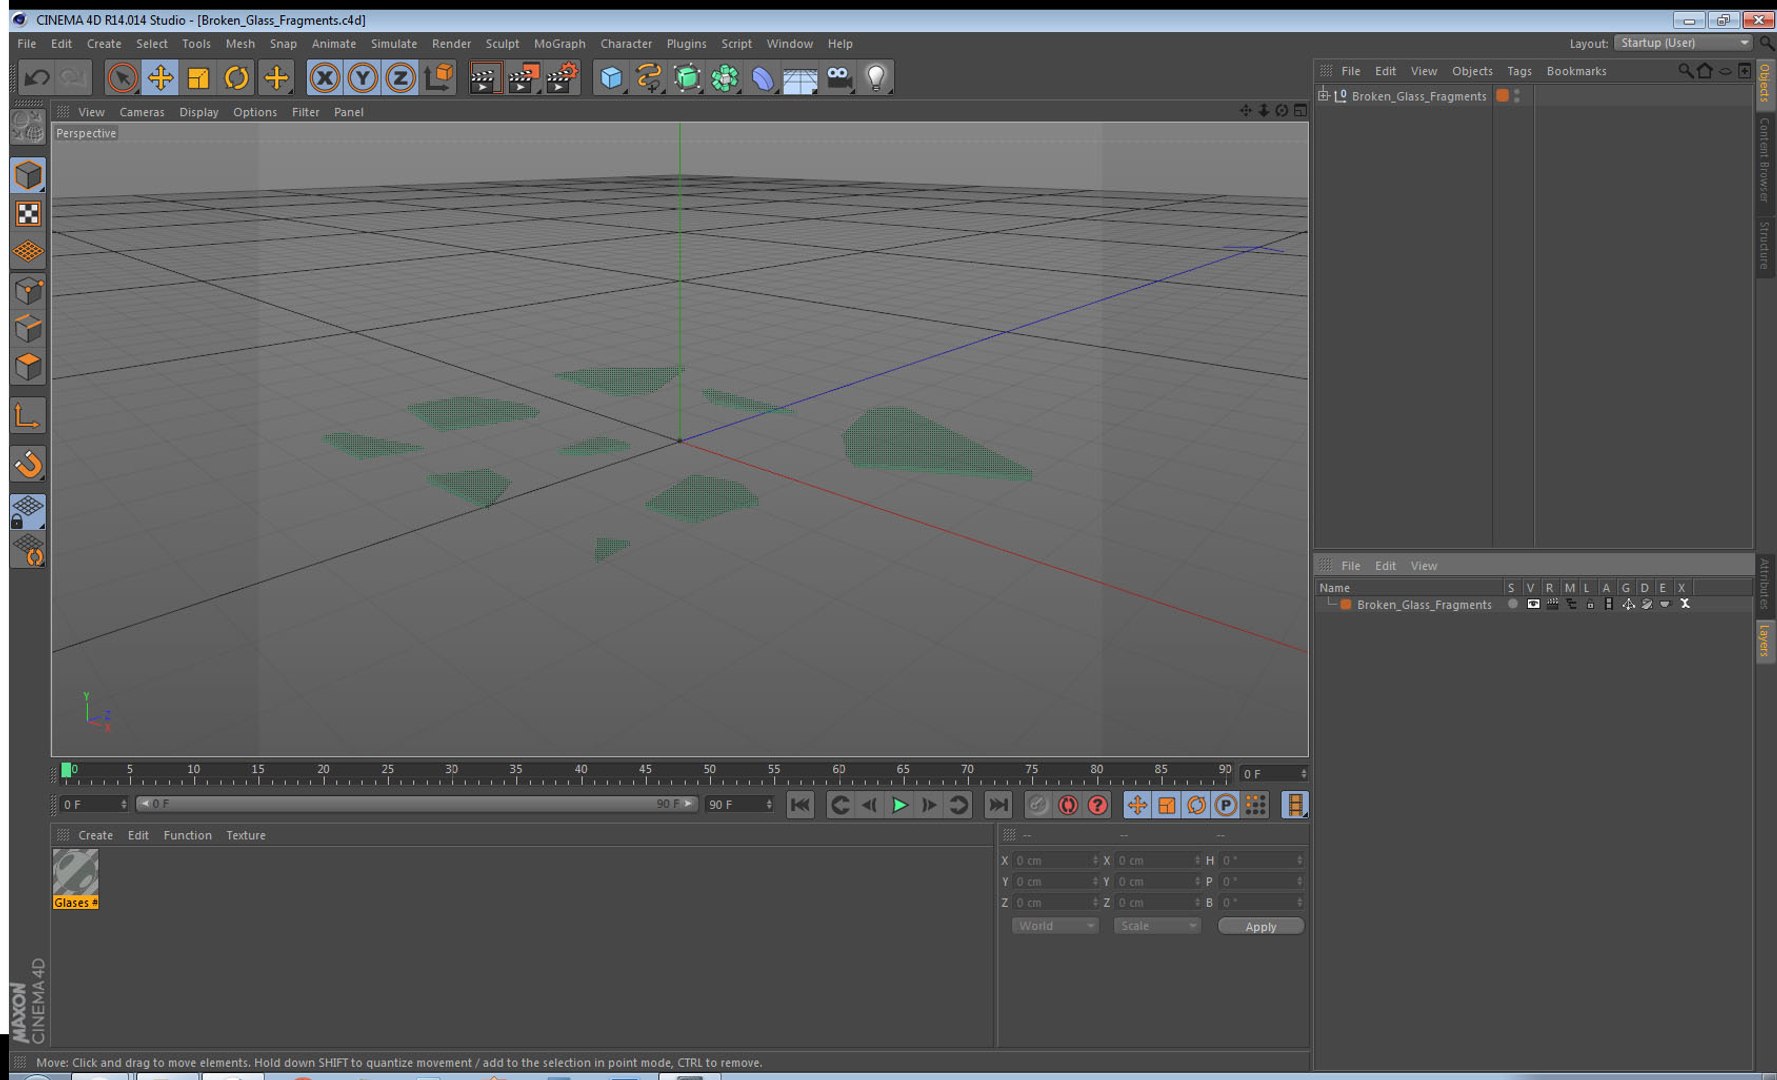Open the deformer objects icon

point(763,77)
